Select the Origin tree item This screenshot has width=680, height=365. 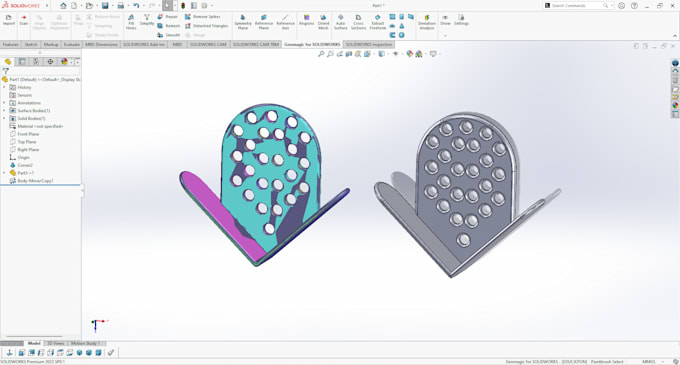[x=23, y=157]
